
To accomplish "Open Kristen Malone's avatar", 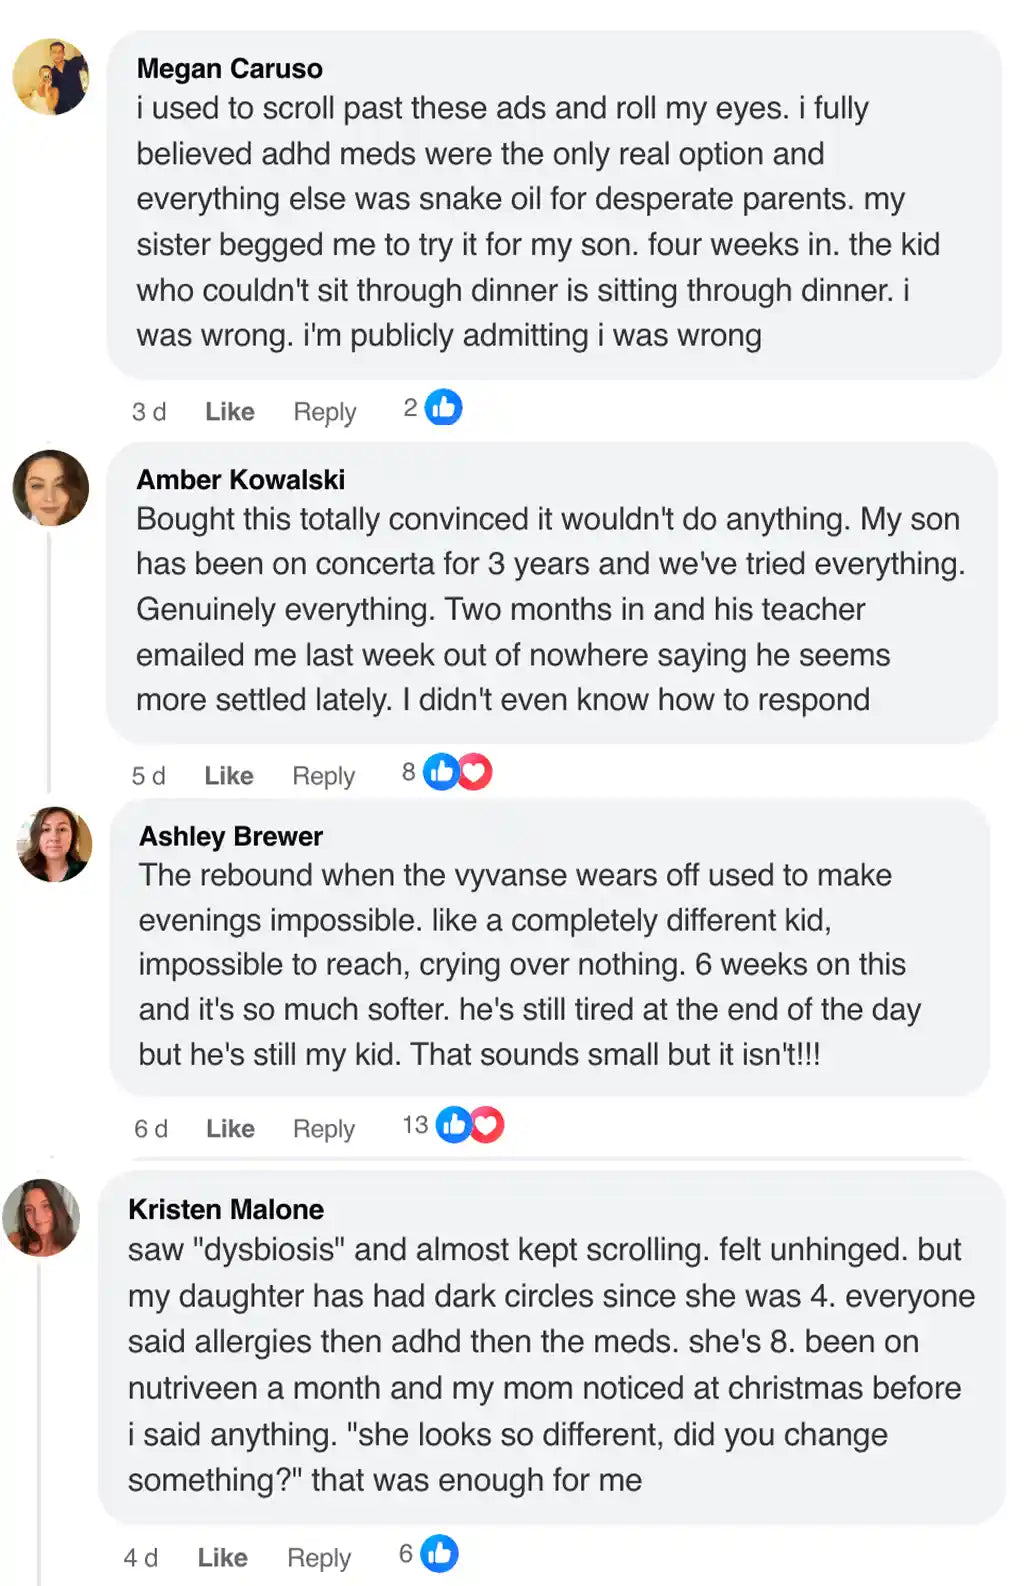I will pos(41,1217).
